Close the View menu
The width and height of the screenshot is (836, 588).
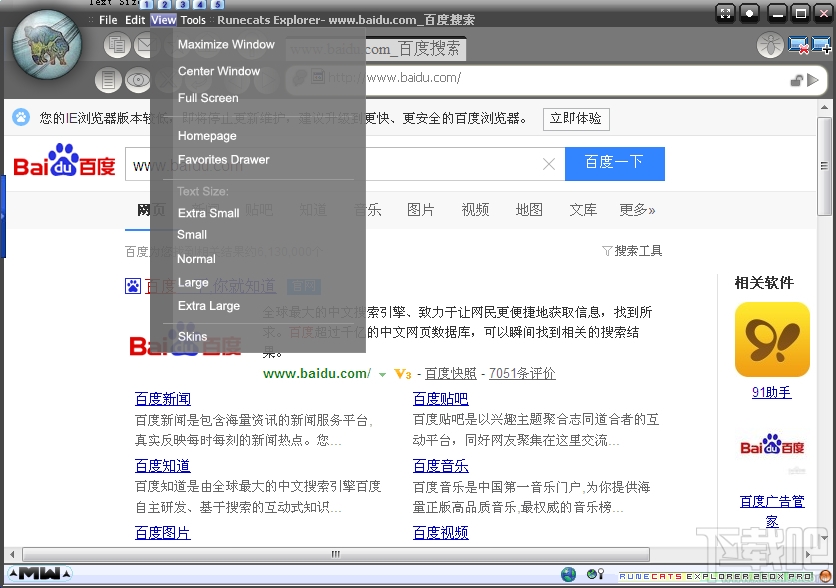point(163,20)
